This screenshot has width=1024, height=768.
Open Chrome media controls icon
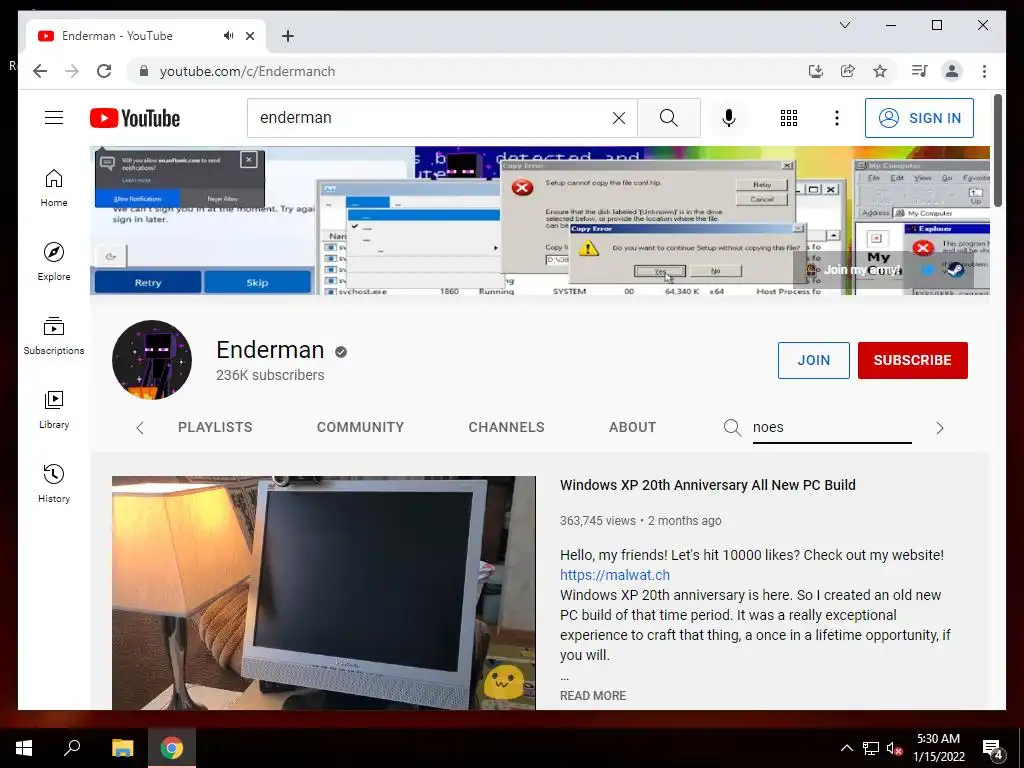[x=920, y=71]
